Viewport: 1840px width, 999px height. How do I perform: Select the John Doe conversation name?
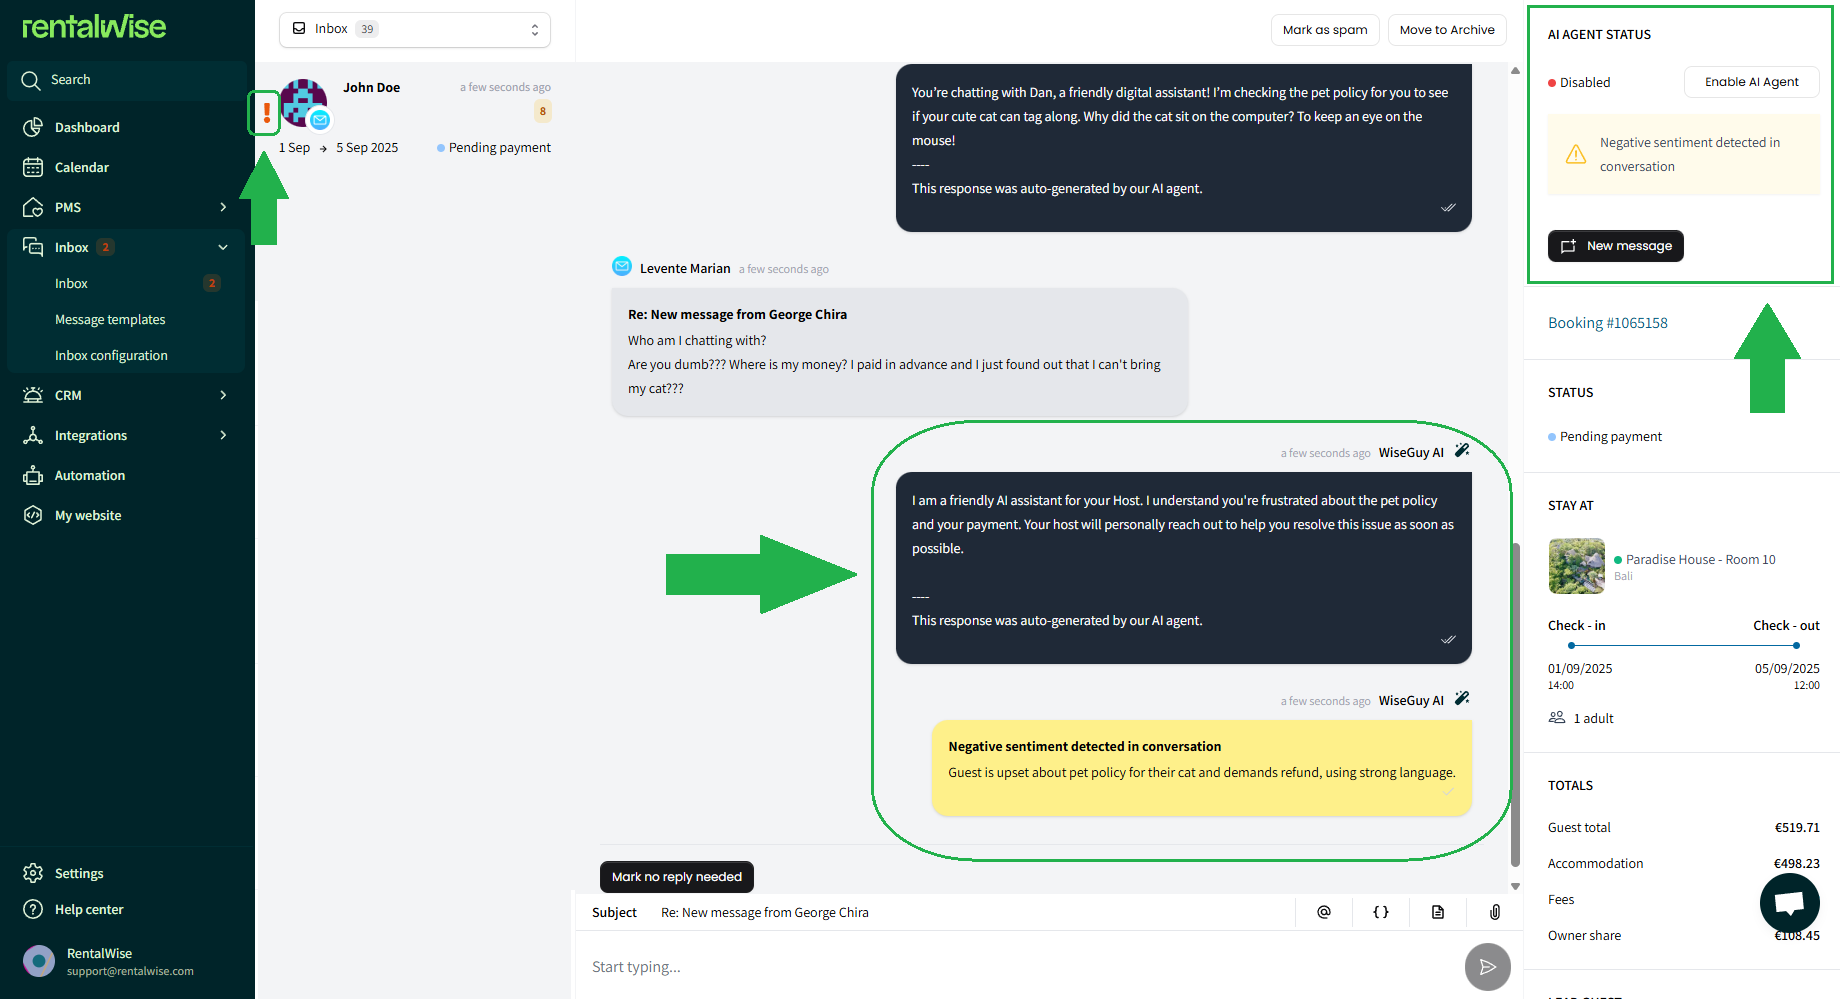(371, 87)
